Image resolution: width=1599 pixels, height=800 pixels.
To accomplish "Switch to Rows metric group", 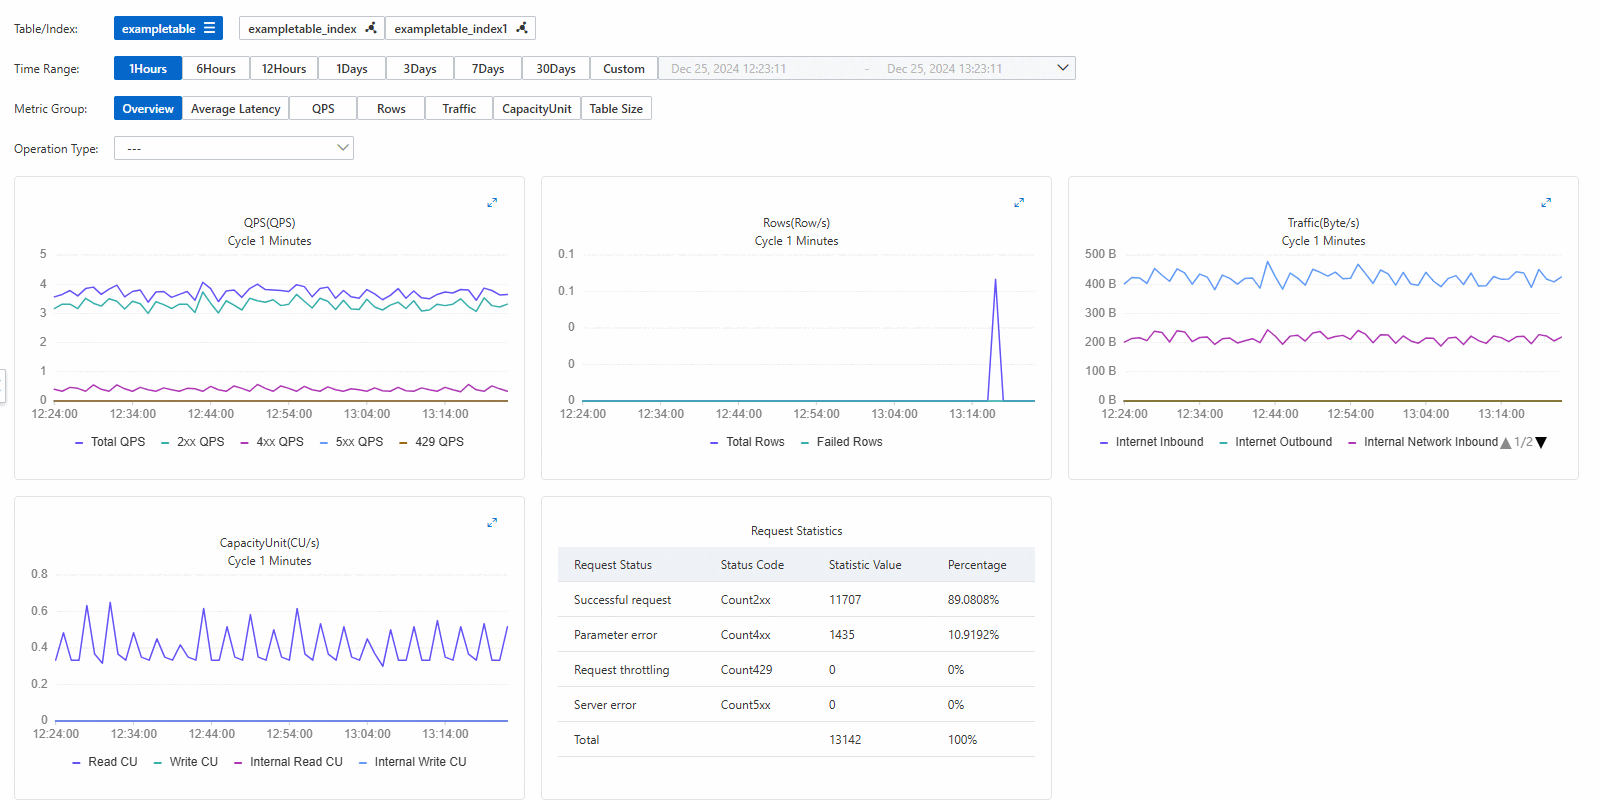I will [391, 108].
